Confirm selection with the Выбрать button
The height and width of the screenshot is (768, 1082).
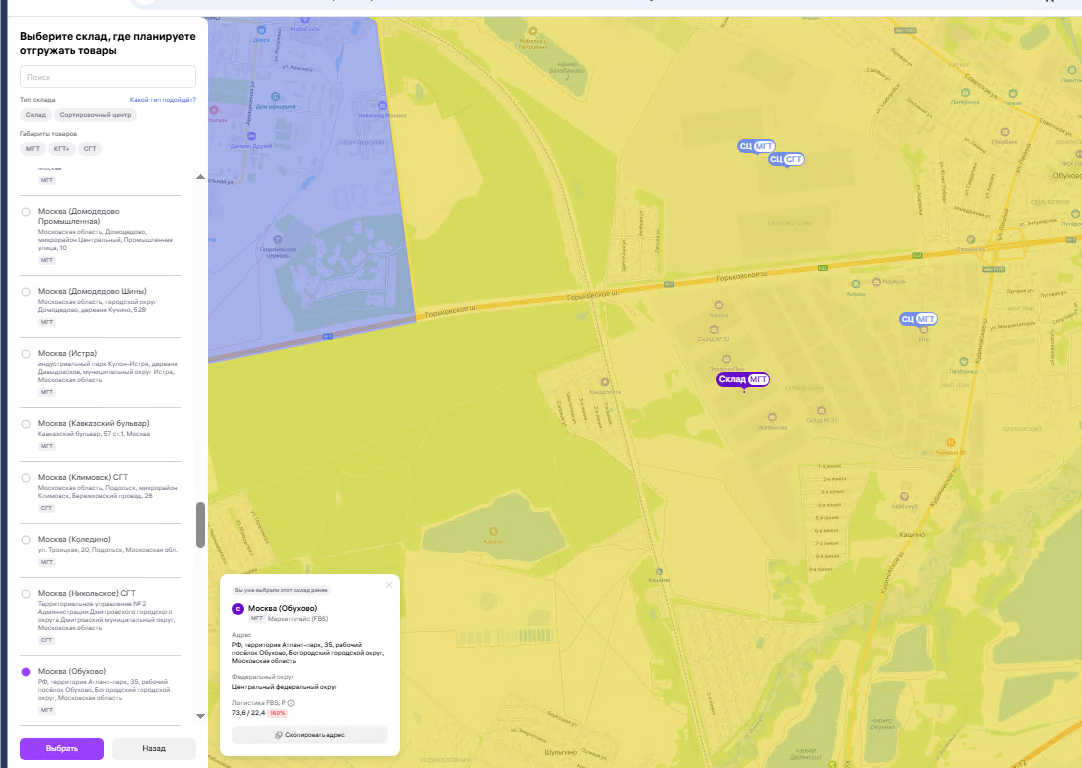(62, 749)
